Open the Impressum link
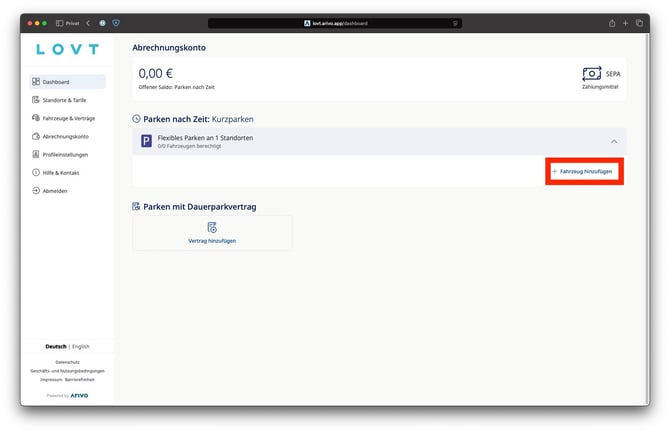The height and width of the screenshot is (433, 670). coord(52,380)
